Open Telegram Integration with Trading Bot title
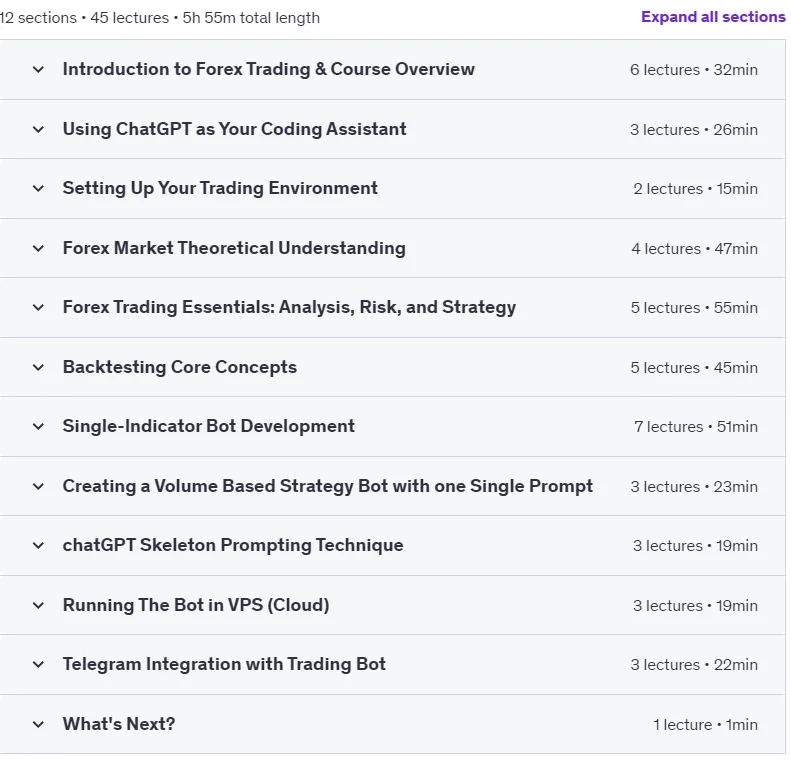The width and height of the screenshot is (791, 761). tap(224, 664)
